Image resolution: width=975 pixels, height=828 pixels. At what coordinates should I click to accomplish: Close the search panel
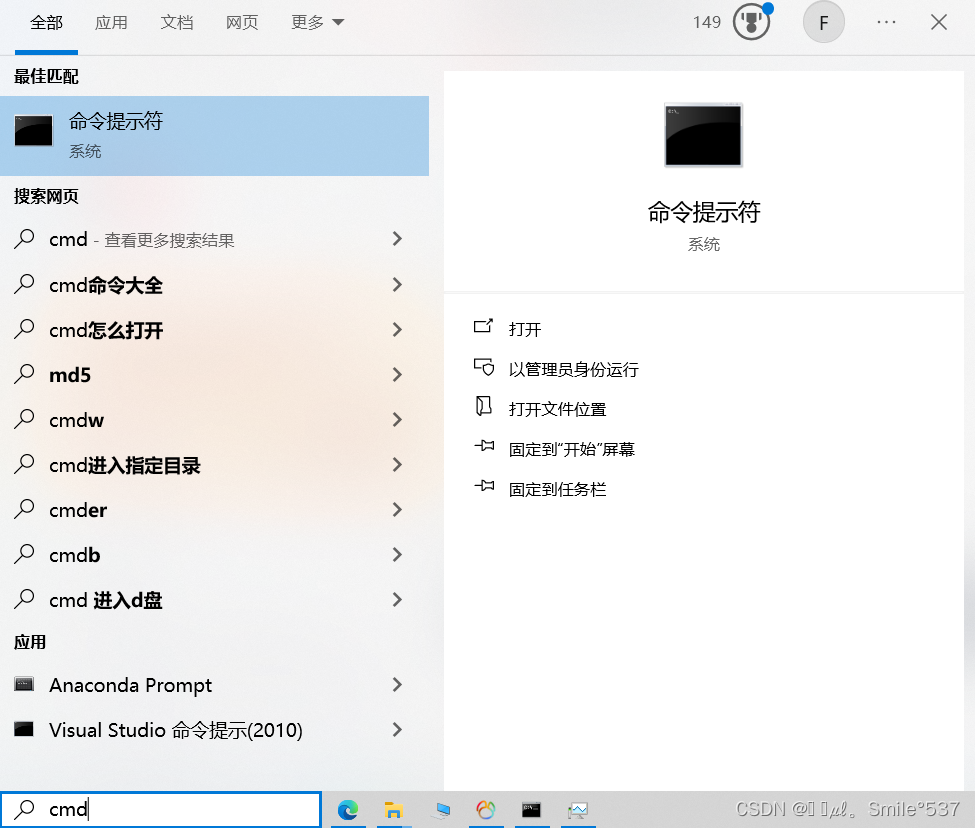click(939, 22)
